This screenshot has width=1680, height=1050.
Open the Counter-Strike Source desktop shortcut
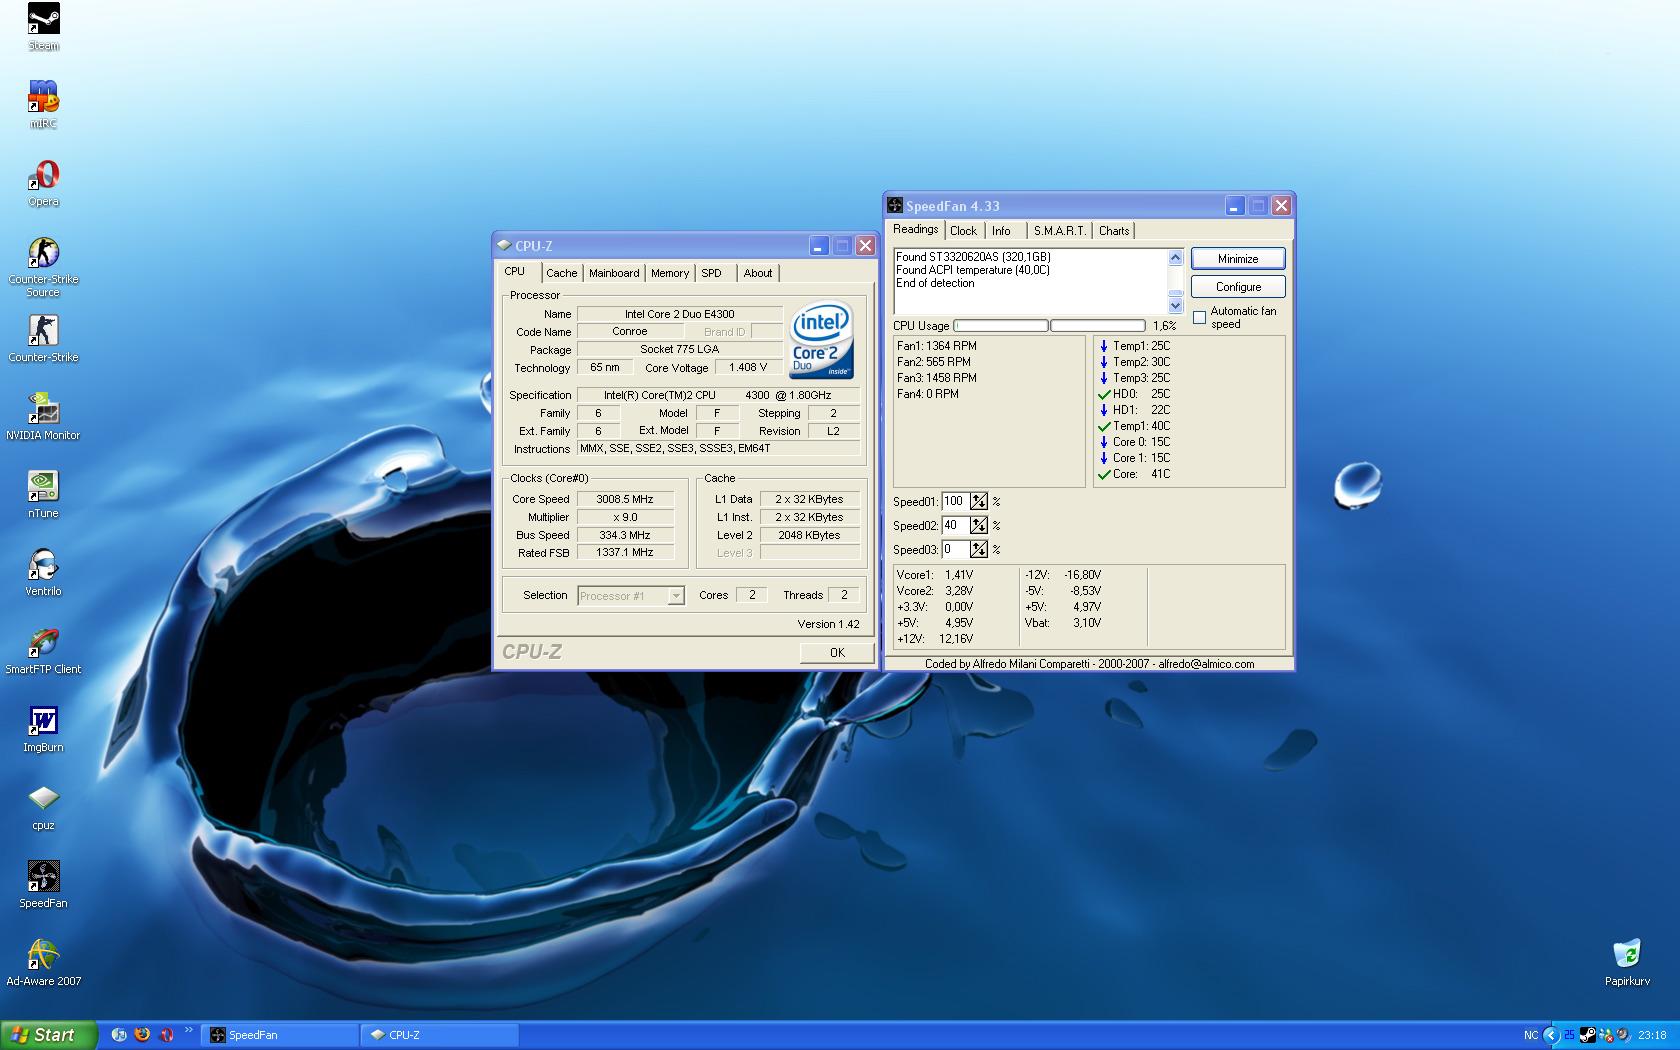click(43, 267)
